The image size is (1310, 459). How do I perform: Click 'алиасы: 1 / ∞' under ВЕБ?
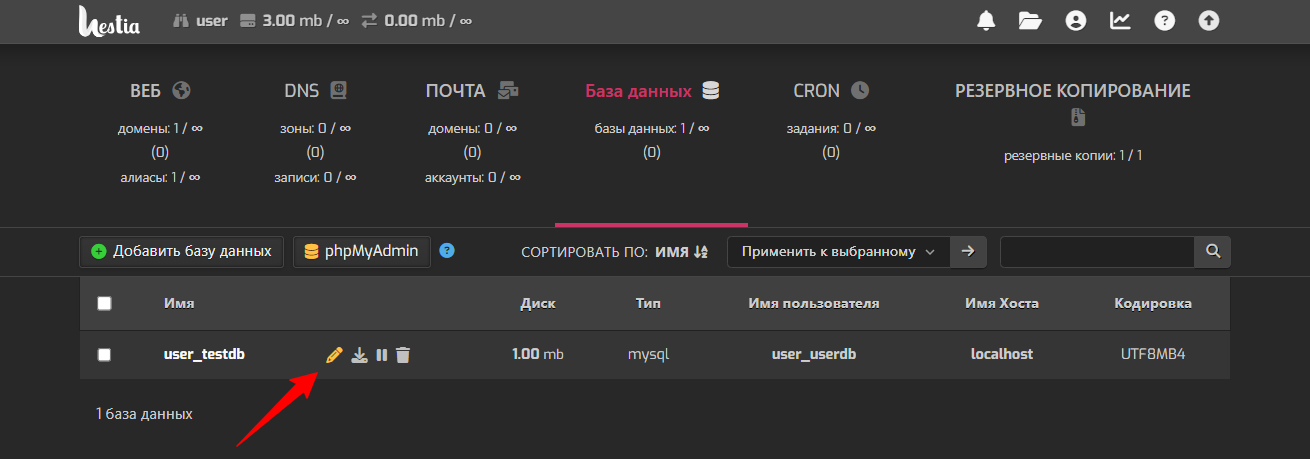(x=160, y=177)
